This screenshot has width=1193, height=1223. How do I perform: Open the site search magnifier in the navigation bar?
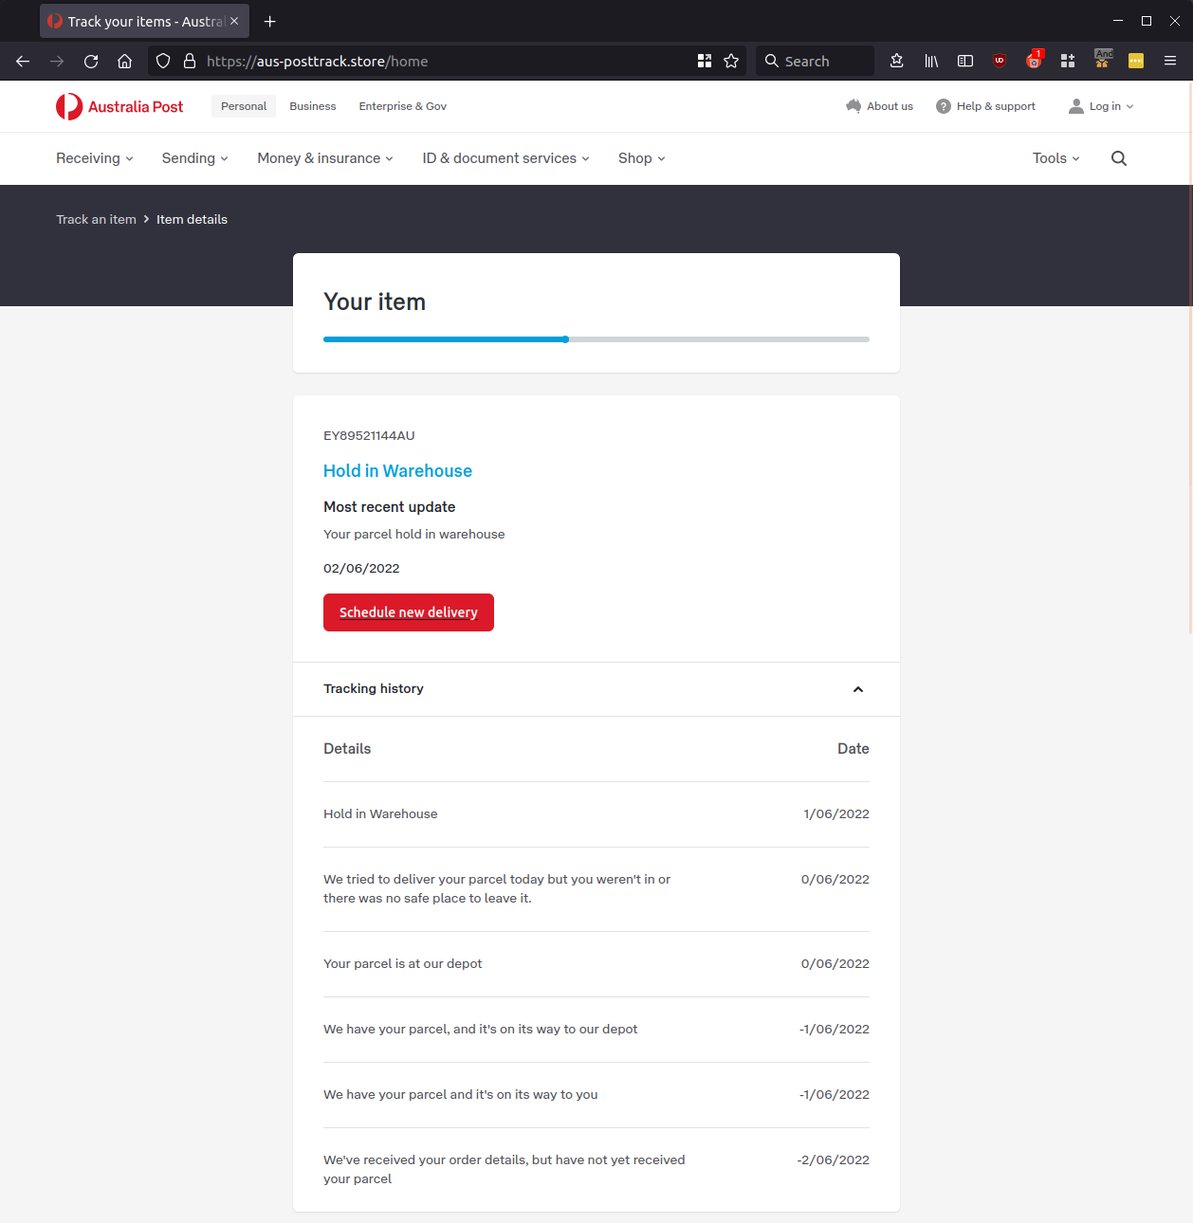click(x=1118, y=158)
